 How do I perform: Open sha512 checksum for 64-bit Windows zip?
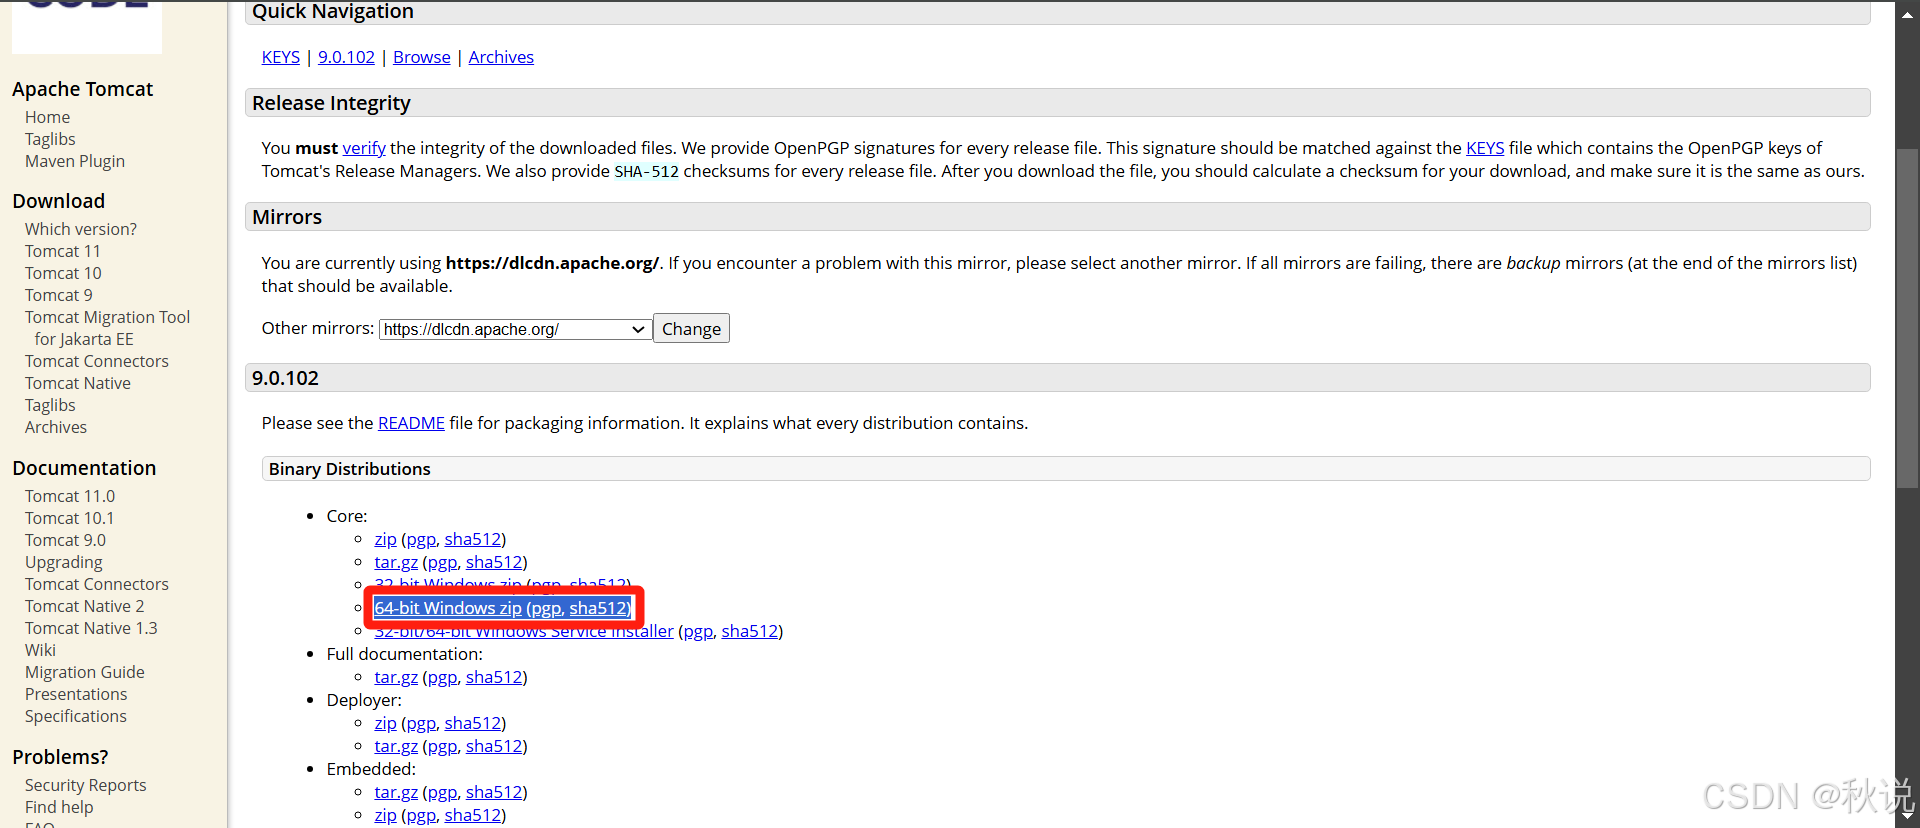[598, 608]
